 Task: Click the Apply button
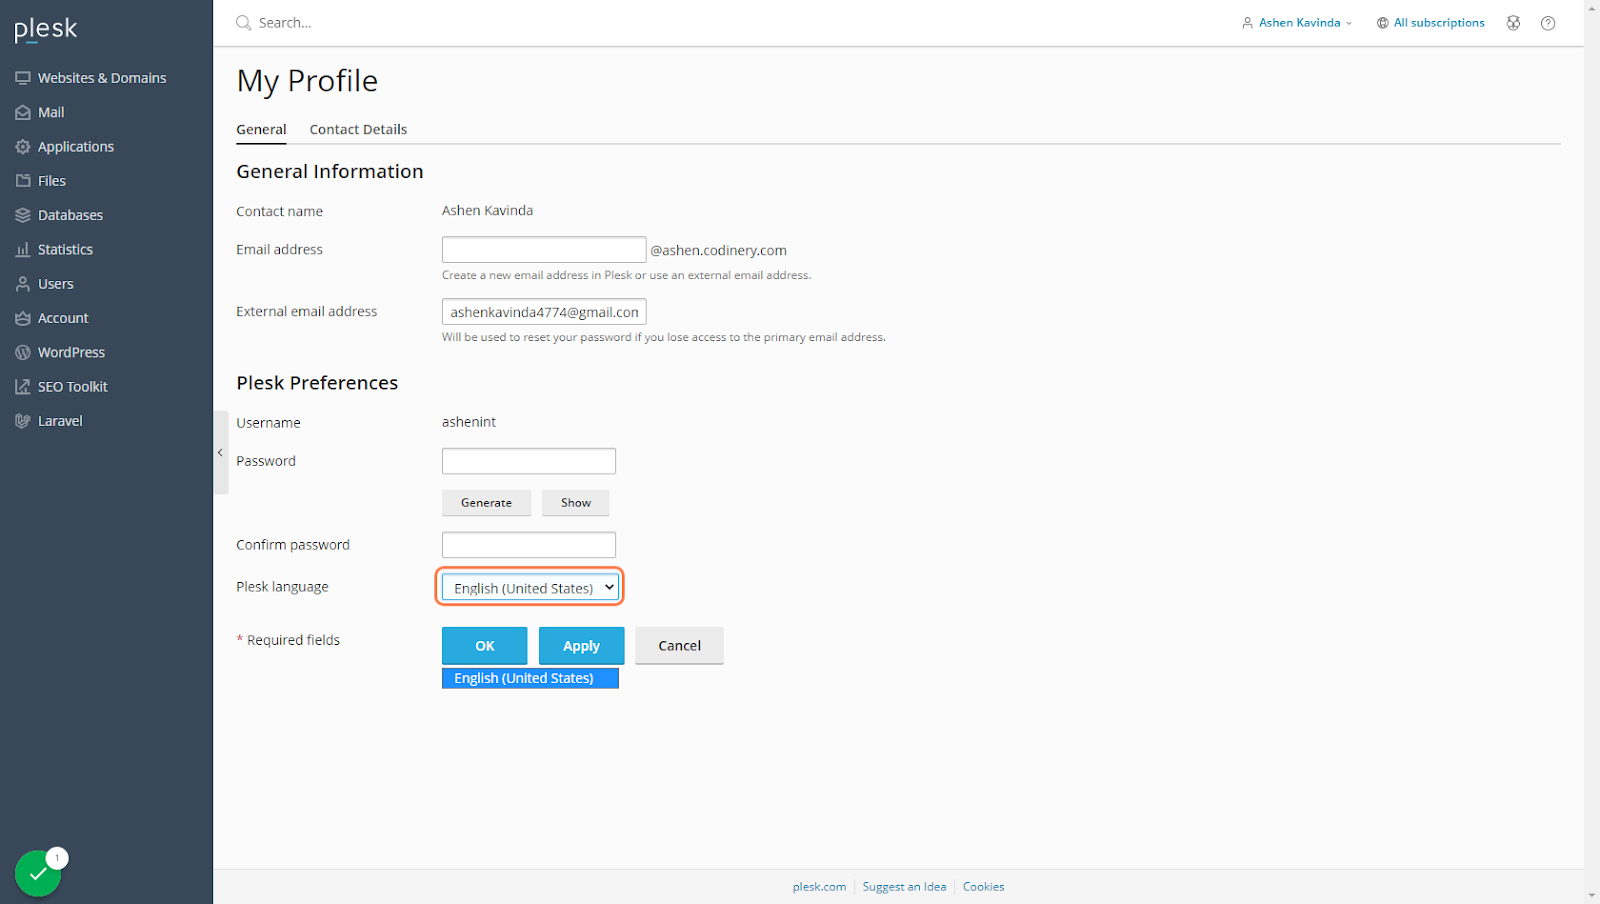[581, 646]
